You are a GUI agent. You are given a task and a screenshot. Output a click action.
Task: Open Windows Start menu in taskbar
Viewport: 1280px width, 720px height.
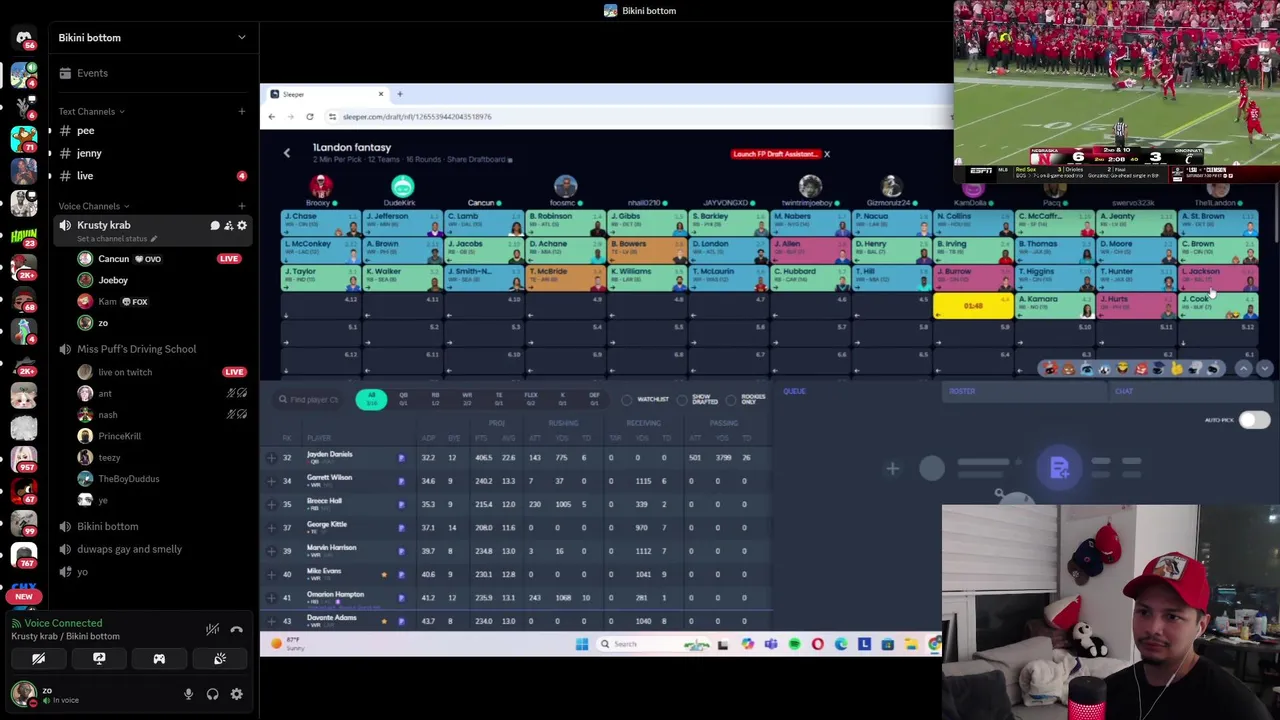(582, 644)
